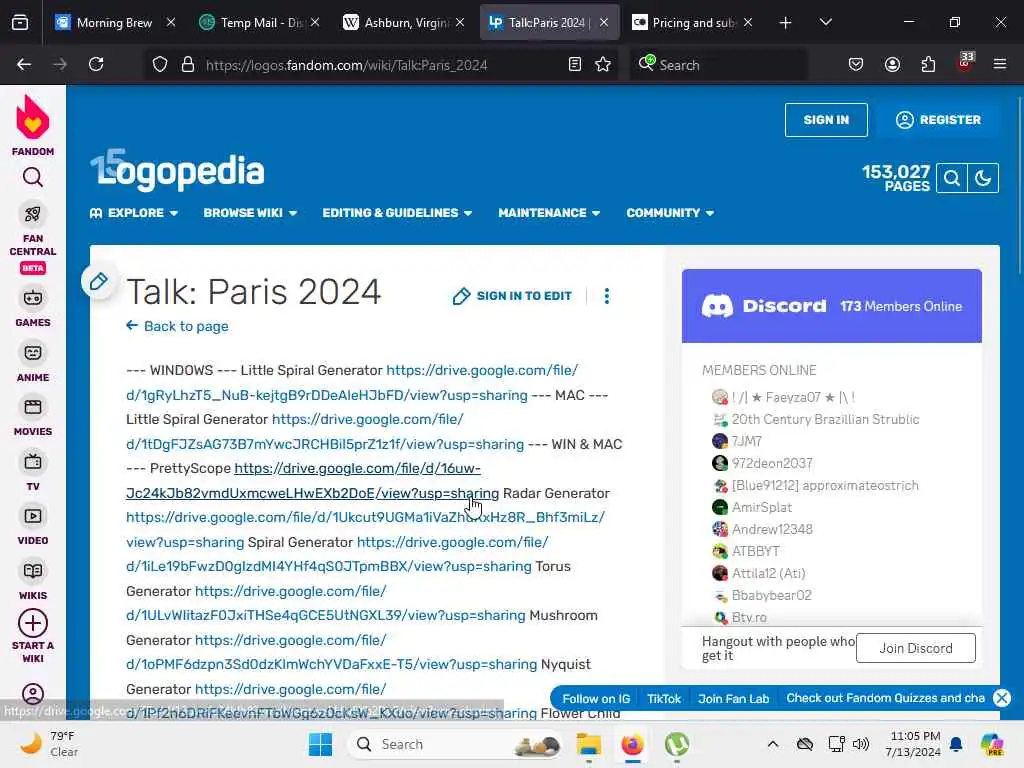This screenshot has height=768, width=1024.
Task: Open Fan Central rocket icon
Action: [33, 214]
